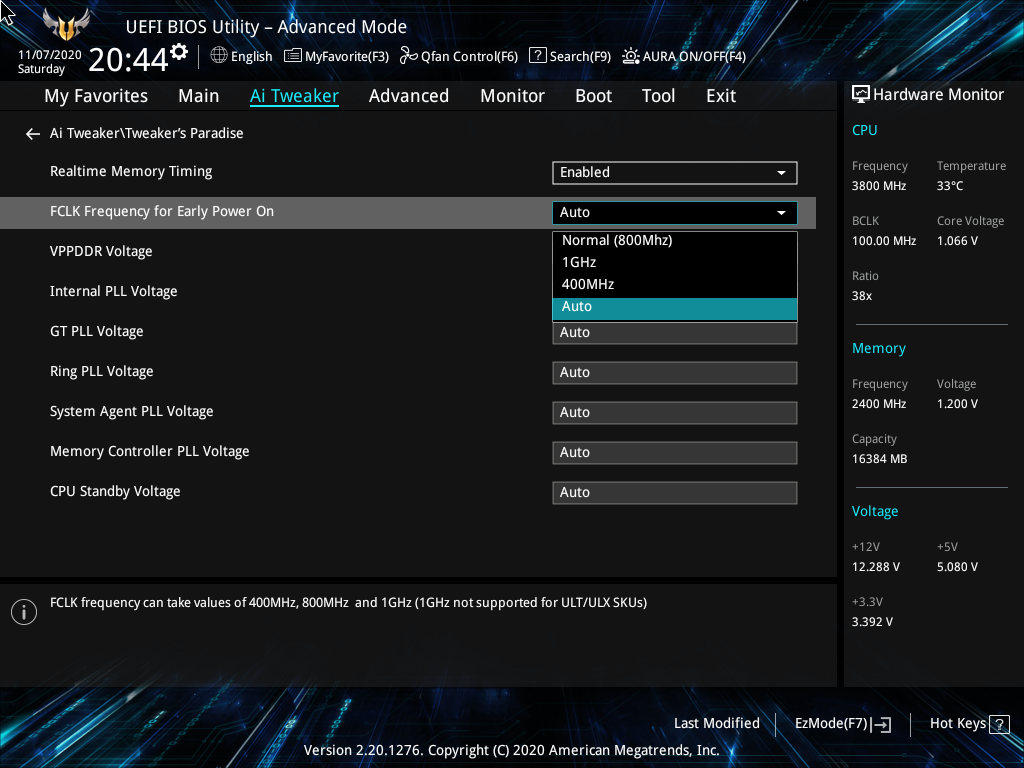Open the My Favorites tab
This screenshot has height=768, width=1024.
click(x=96, y=96)
